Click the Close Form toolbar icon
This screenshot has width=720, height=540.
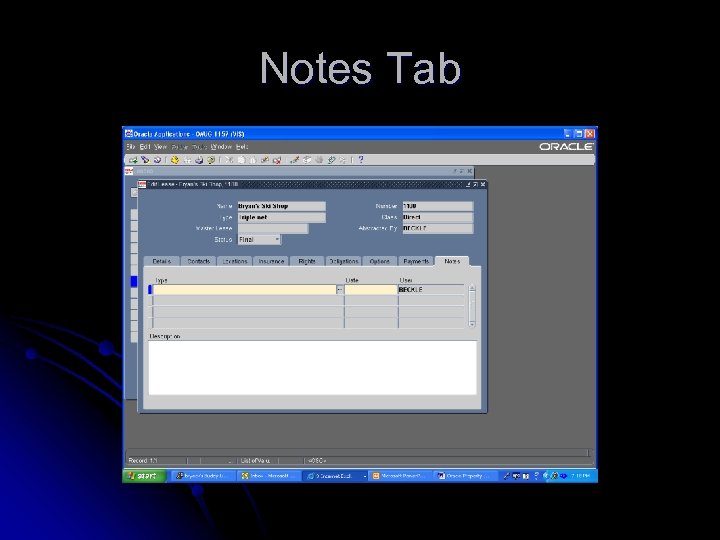[x=211, y=160]
